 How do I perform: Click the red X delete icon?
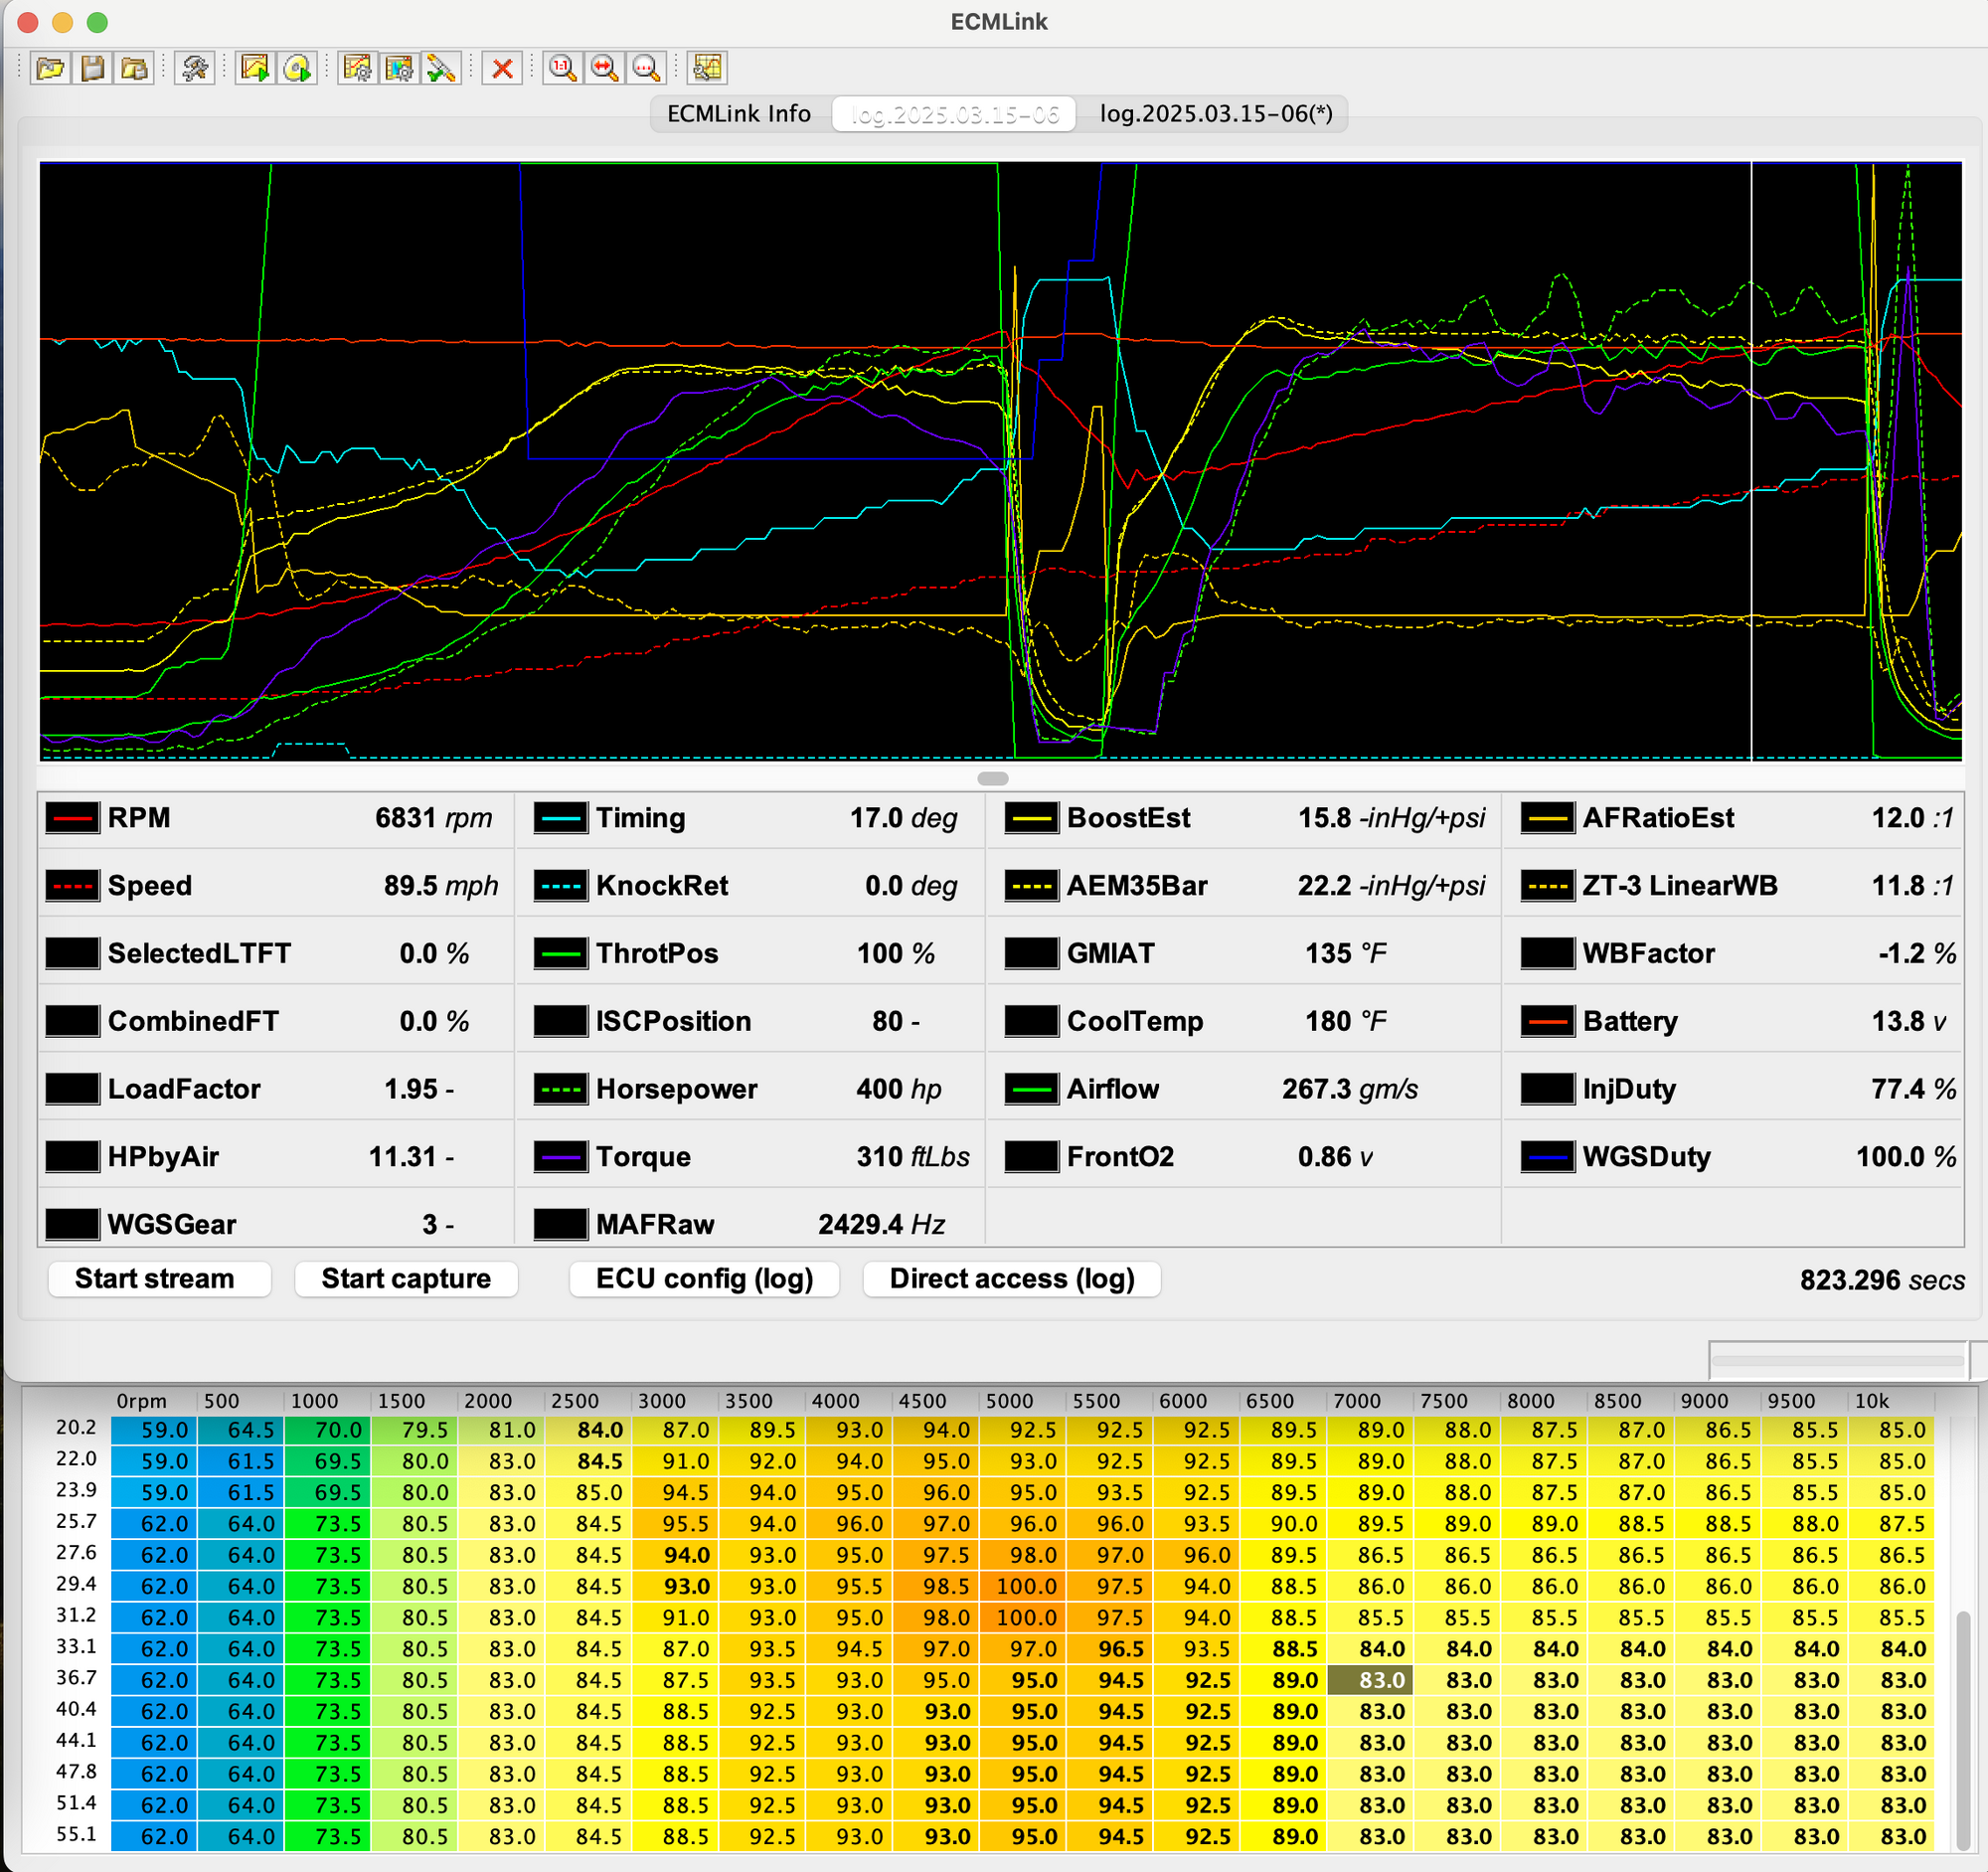coord(503,68)
